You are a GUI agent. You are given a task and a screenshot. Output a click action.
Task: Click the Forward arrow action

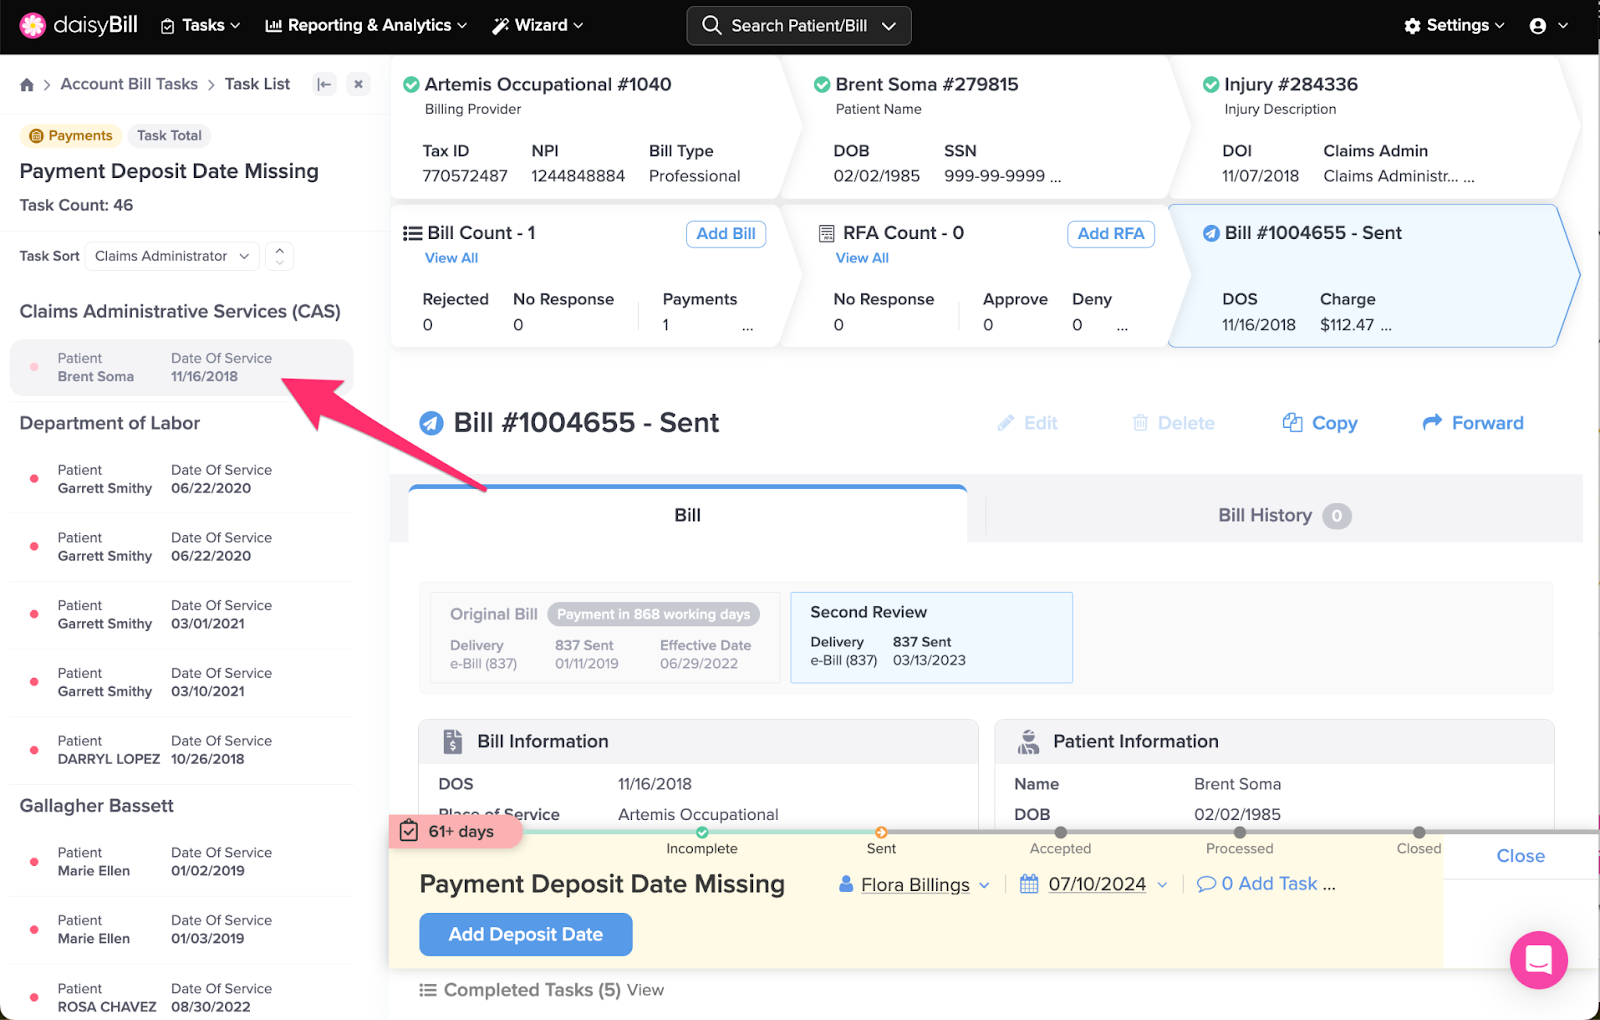[1473, 423]
